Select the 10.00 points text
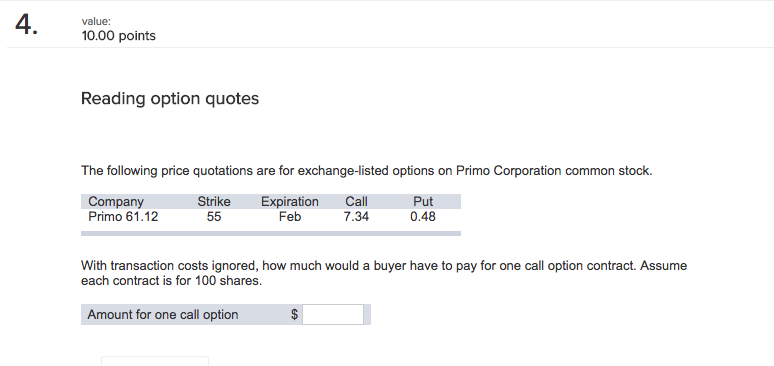The height and width of the screenshot is (366, 774). (x=118, y=36)
